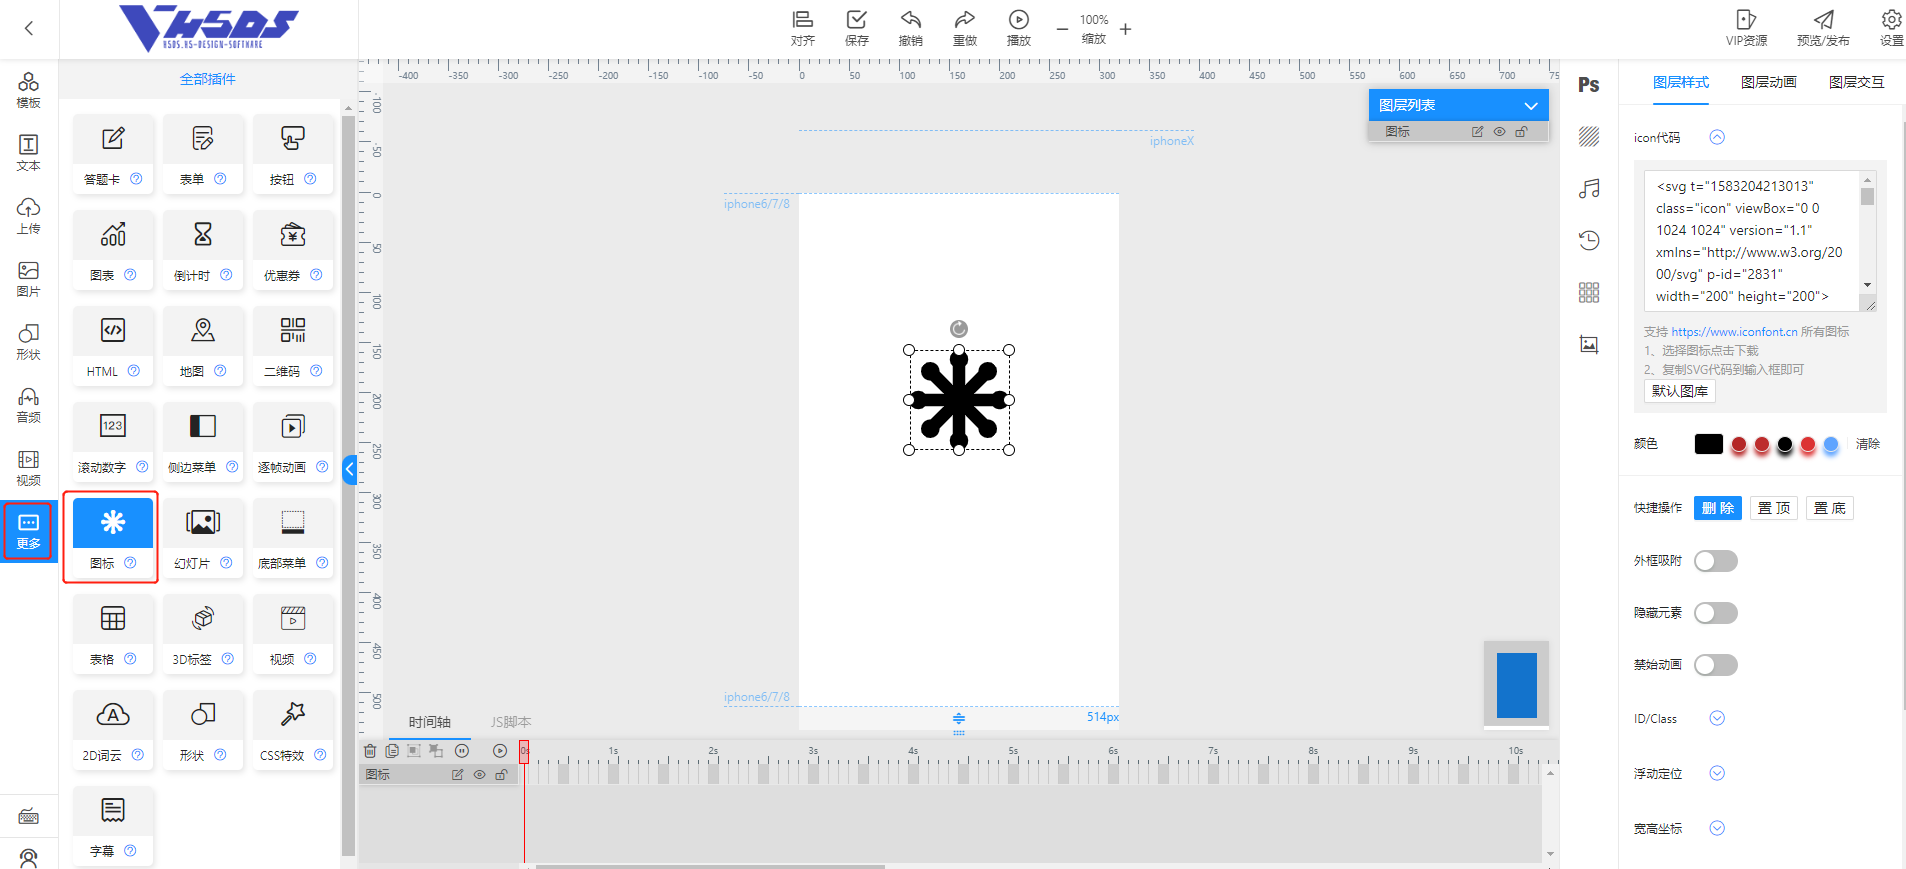The height and width of the screenshot is (869, 1906).
Task: Open the black color swatch picker
Action: click(1709, 444)
